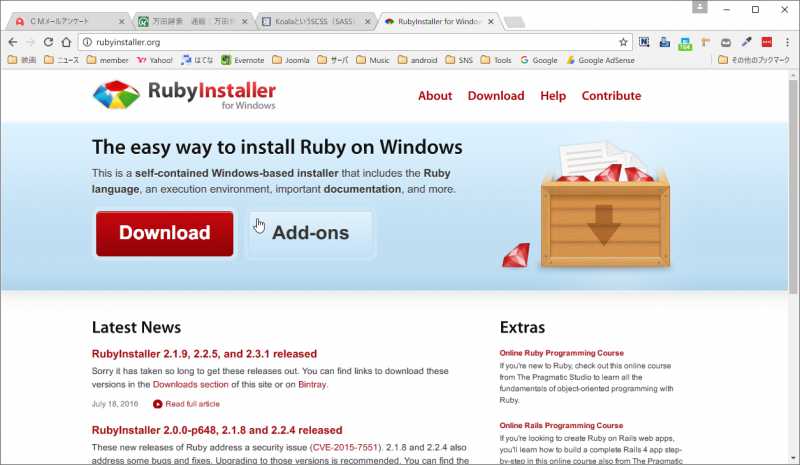Switch to the 万田酵素 tab
Screen dimensions: 800x465
[x=191, y=21]
